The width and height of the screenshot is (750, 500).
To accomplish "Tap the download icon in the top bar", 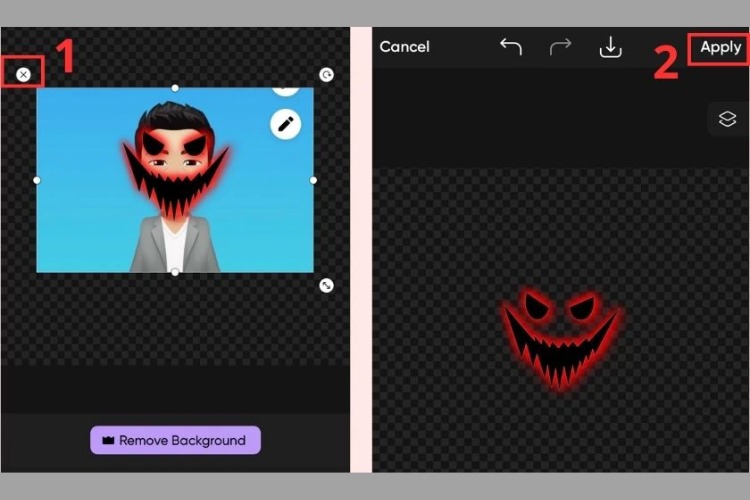I will click(610, 47).
